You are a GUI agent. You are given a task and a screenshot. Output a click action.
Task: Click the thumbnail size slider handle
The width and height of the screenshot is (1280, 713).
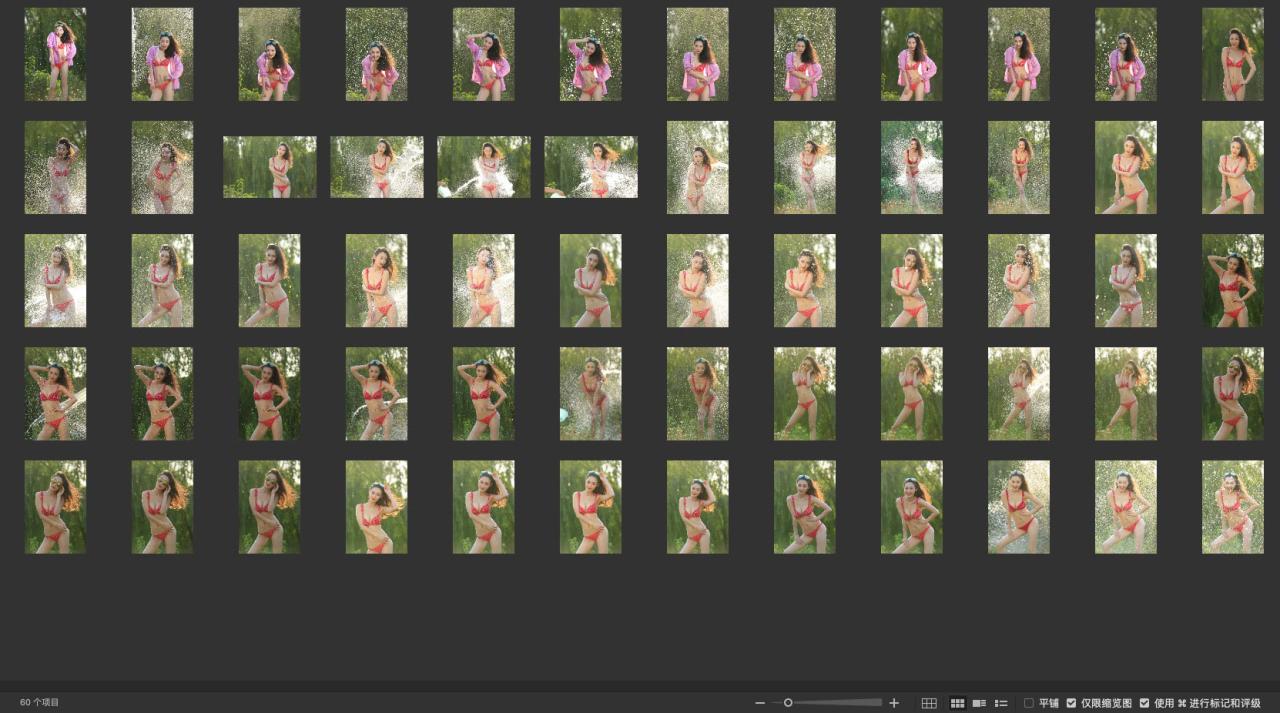click(x=788, y=703)
